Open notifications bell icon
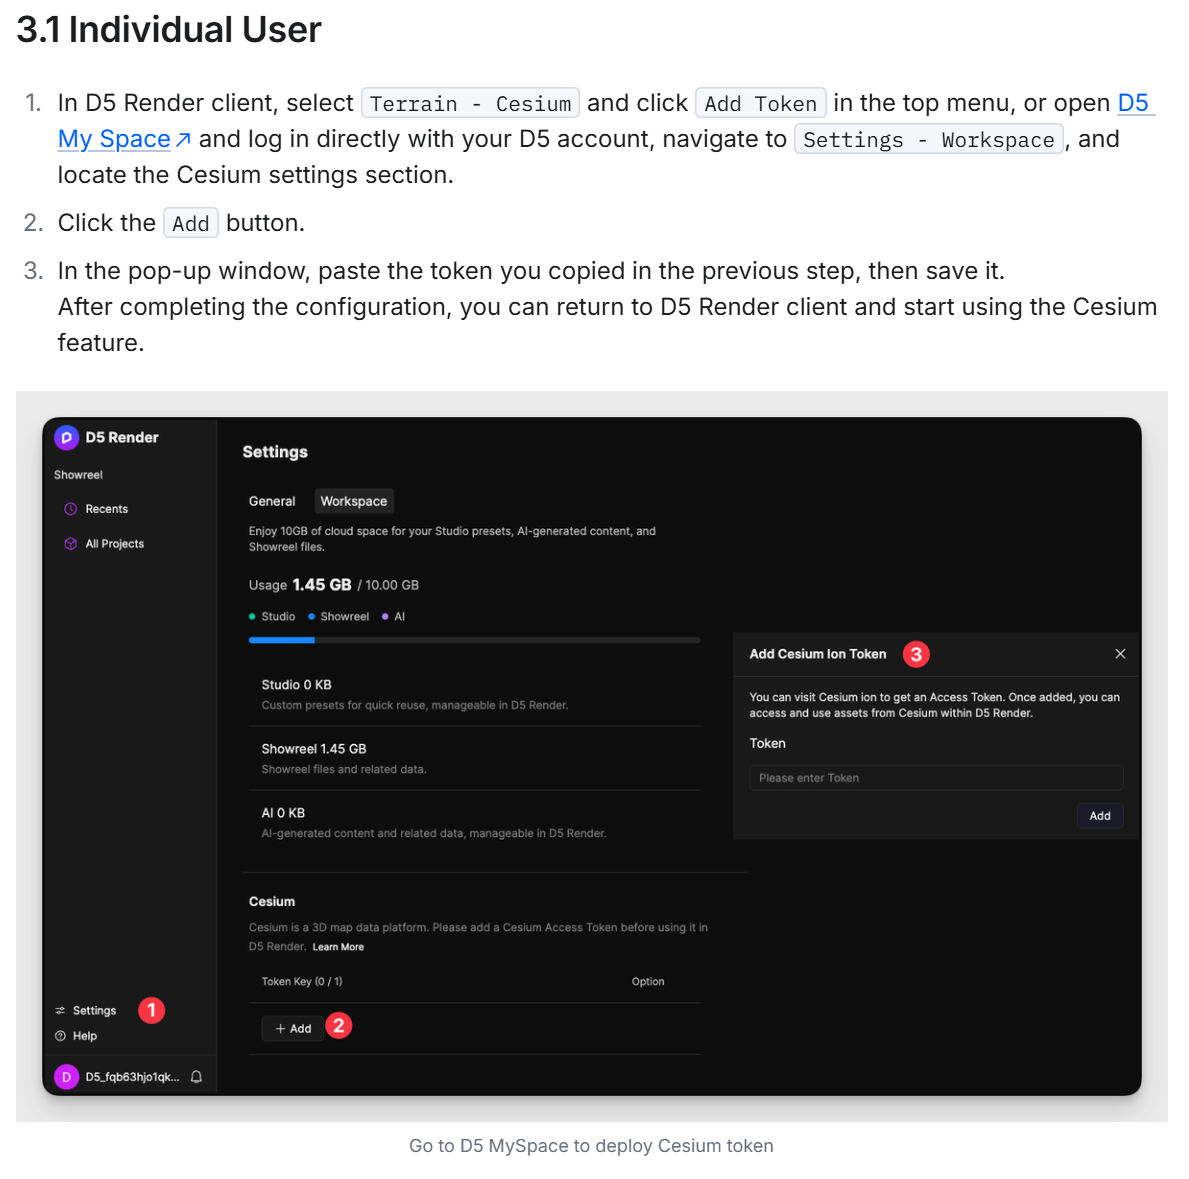The width and height of the screenshot is (1189, 1179). 197,1077
